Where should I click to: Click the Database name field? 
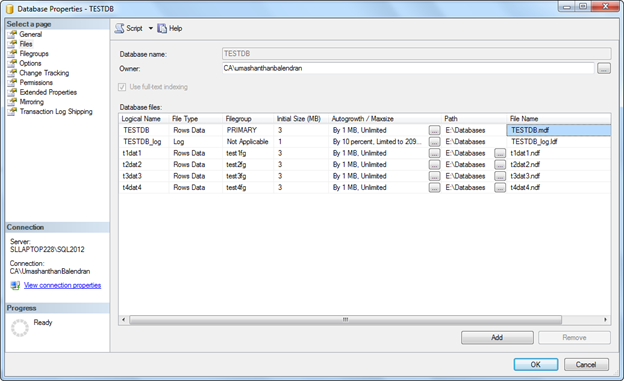click(x=416, y=54)
